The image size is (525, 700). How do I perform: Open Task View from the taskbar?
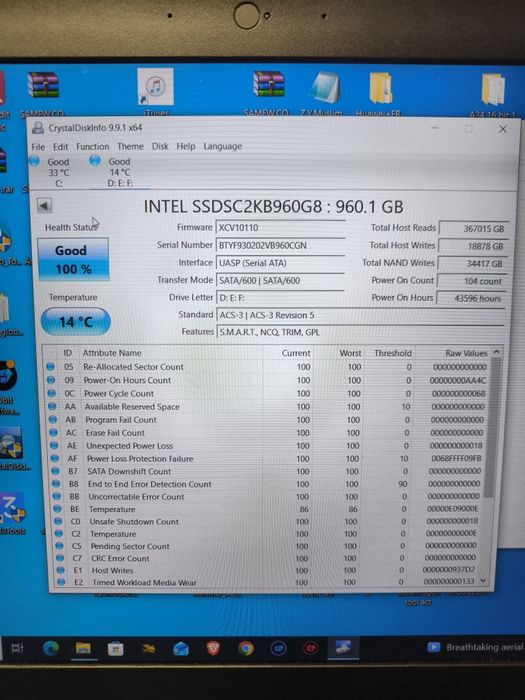tap(17, 648)
